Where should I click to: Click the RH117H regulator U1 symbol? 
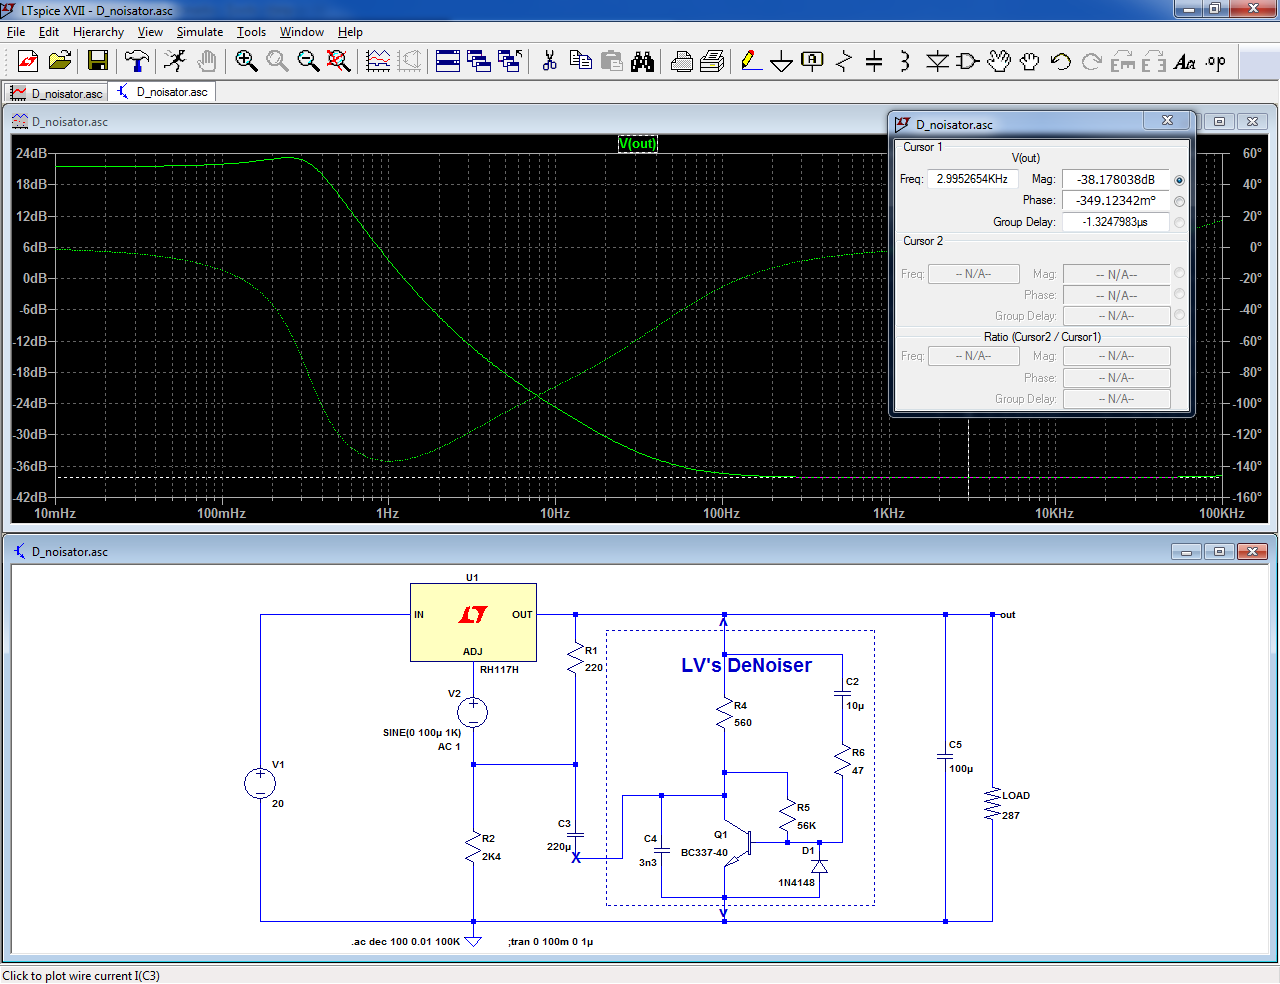(473, 622)
